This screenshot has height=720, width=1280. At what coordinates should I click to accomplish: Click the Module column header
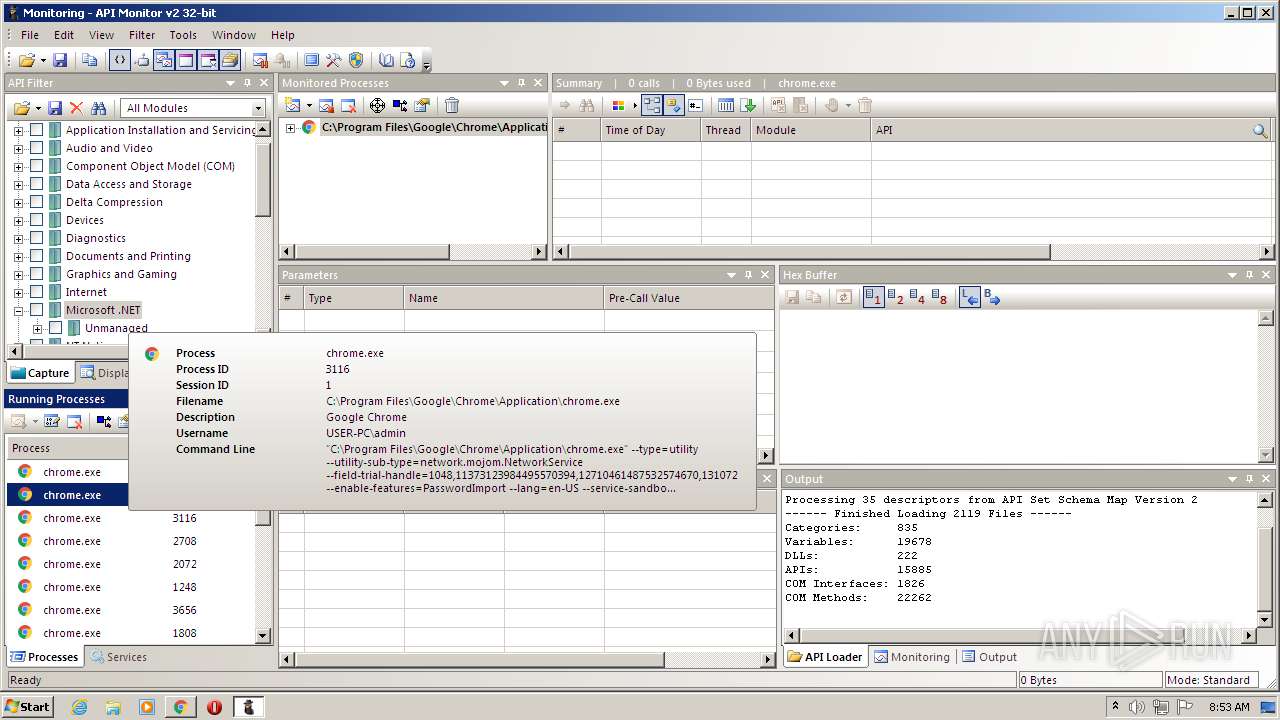coord(810,130)
